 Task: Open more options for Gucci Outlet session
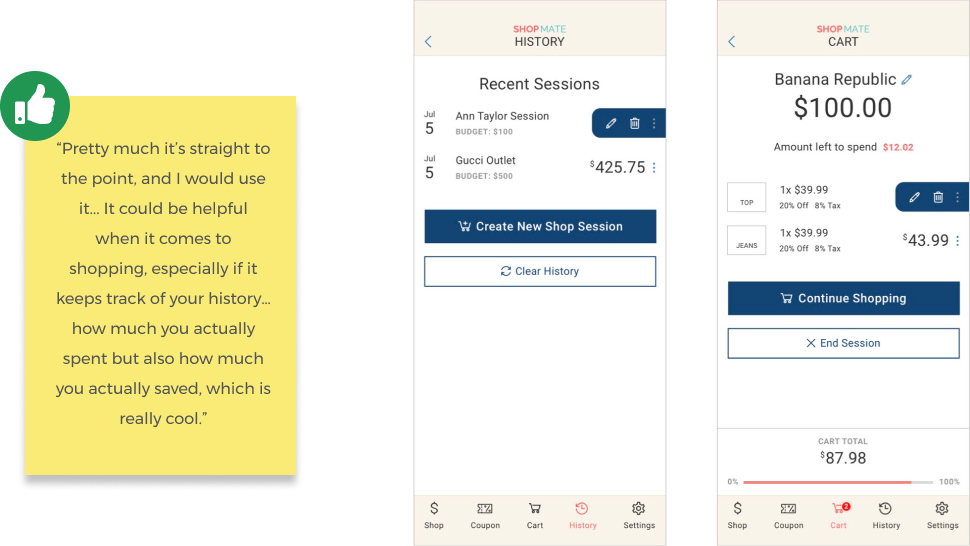tap(654, 168)
